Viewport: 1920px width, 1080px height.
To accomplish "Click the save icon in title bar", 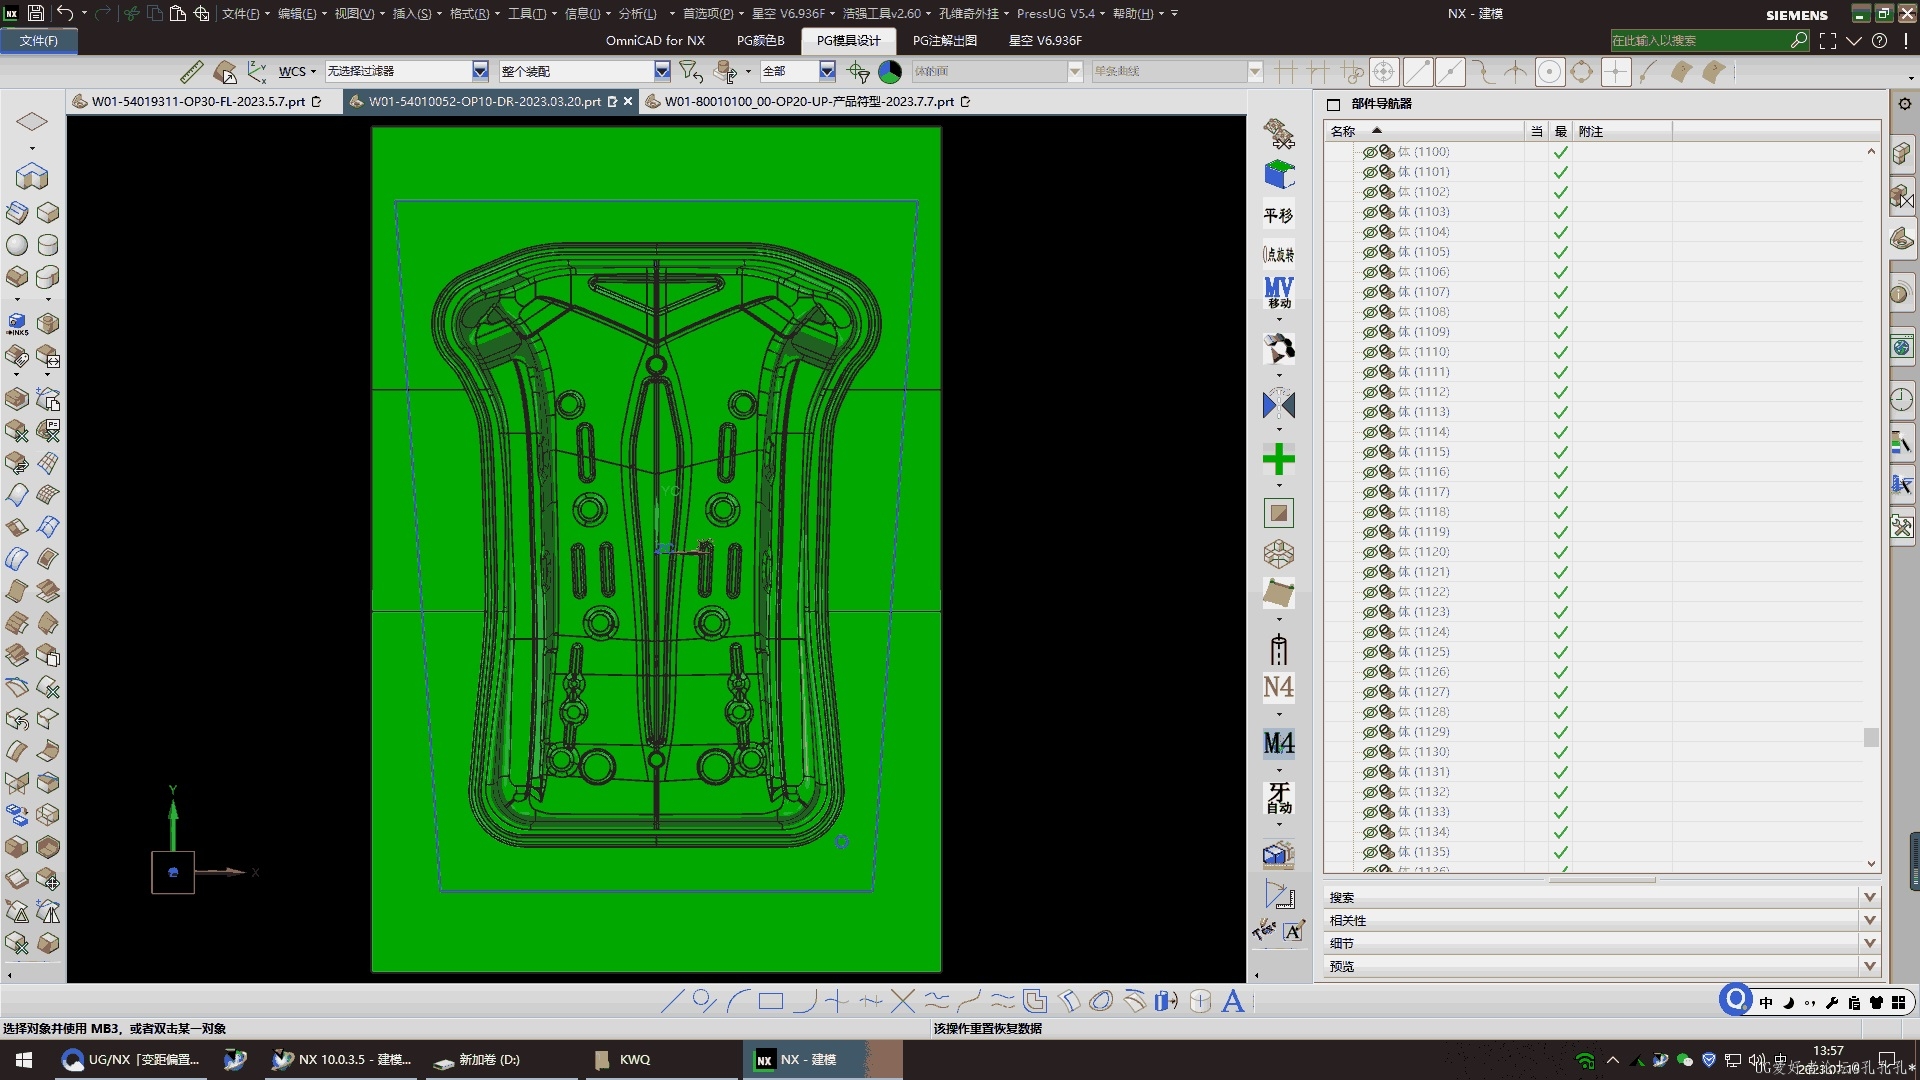I will click(x=36, y=13).
